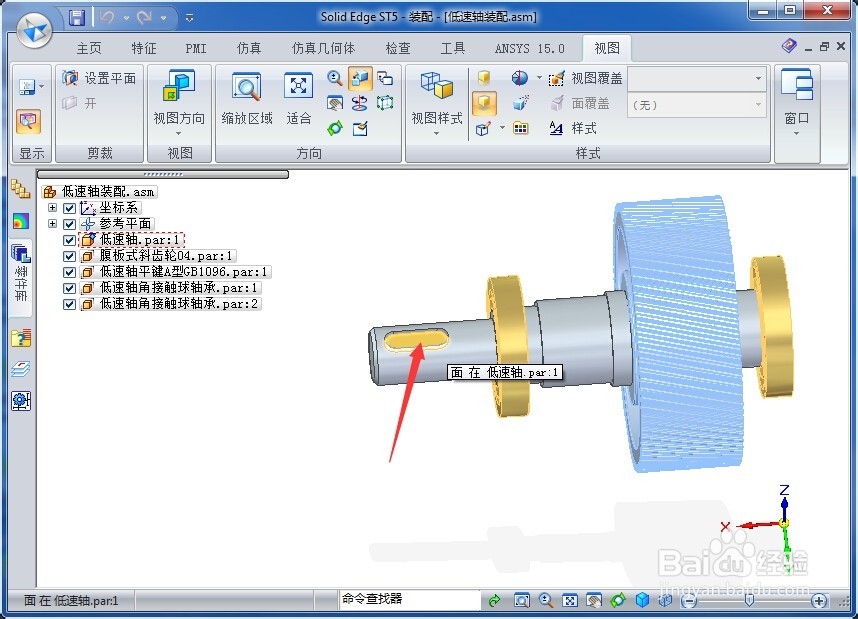Uncheck the 低速轴角接触球轴承.par:1 checkbox
This screenshot has height=619, width=858.
point(69,288)
